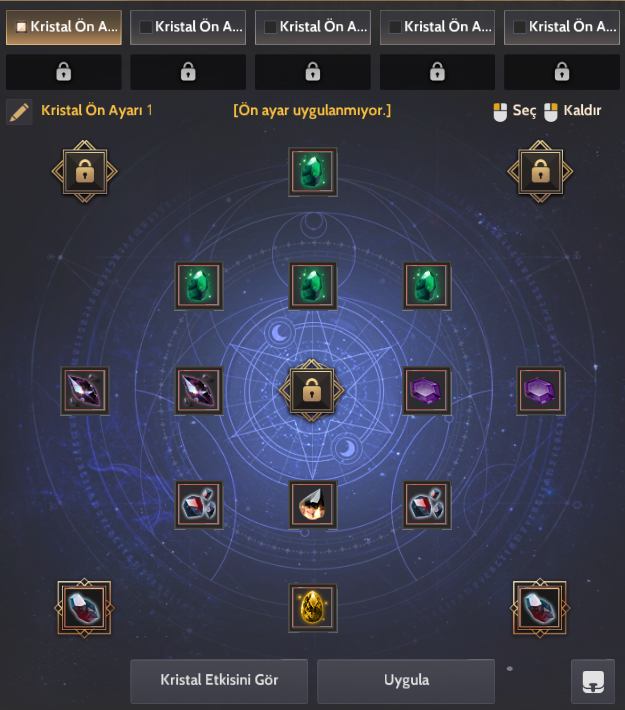
Task: Select the top center green emerald crystal
Action: click(312, 172)
